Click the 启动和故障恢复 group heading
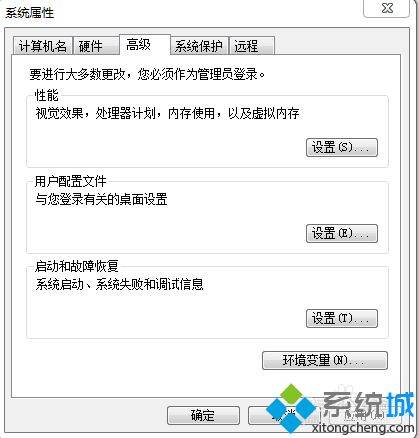The image size is (419, 438). 76,266
